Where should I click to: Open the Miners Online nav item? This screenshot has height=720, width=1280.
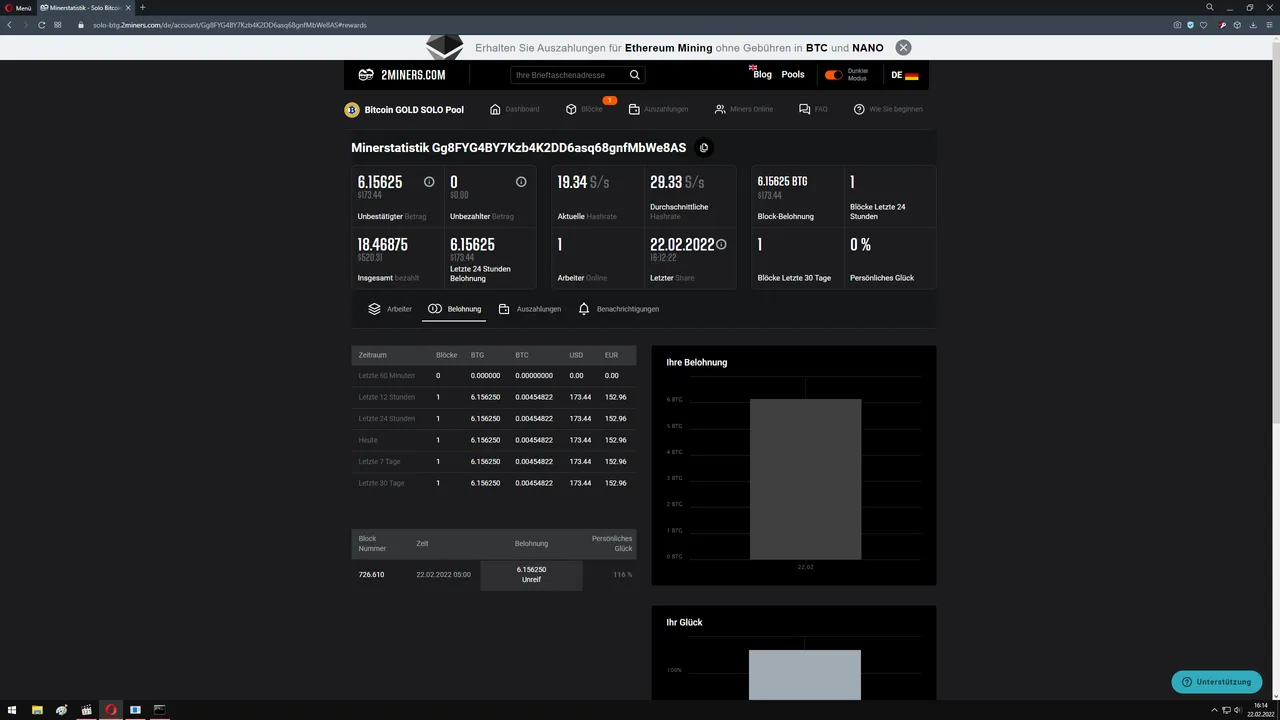(x=744, y=109)
